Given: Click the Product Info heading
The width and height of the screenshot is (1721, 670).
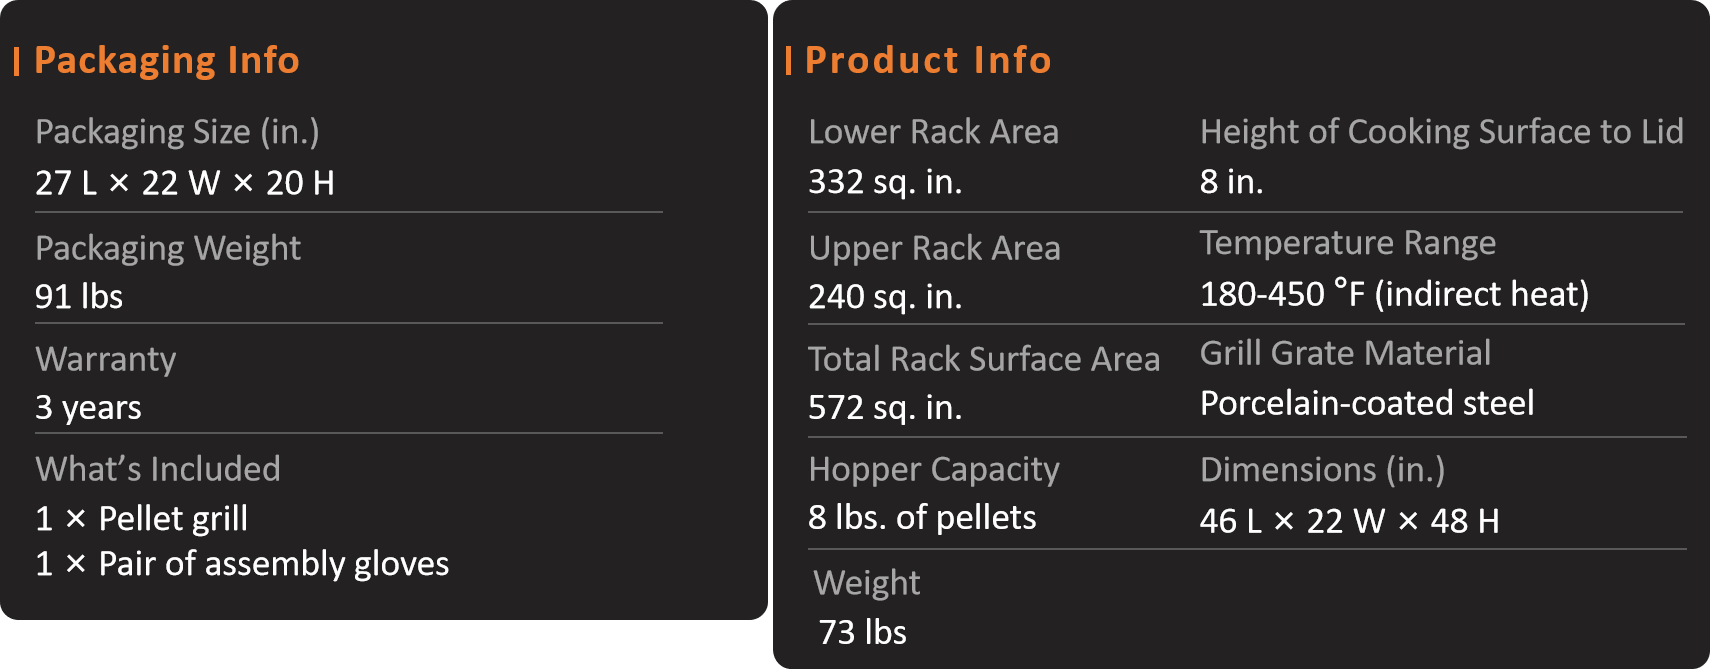Looking at the screenshot, I should click(x=928, y=60).
